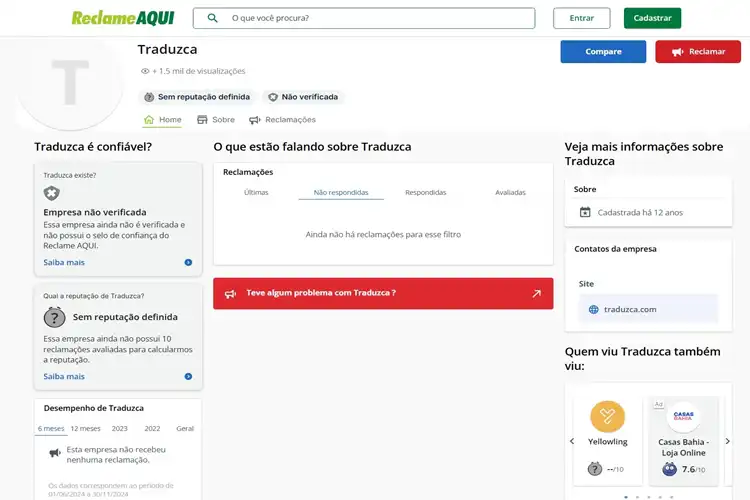The image size is (750, 500).
Task: Click the previous arrow of the carousel
Action: pos(572,441)
